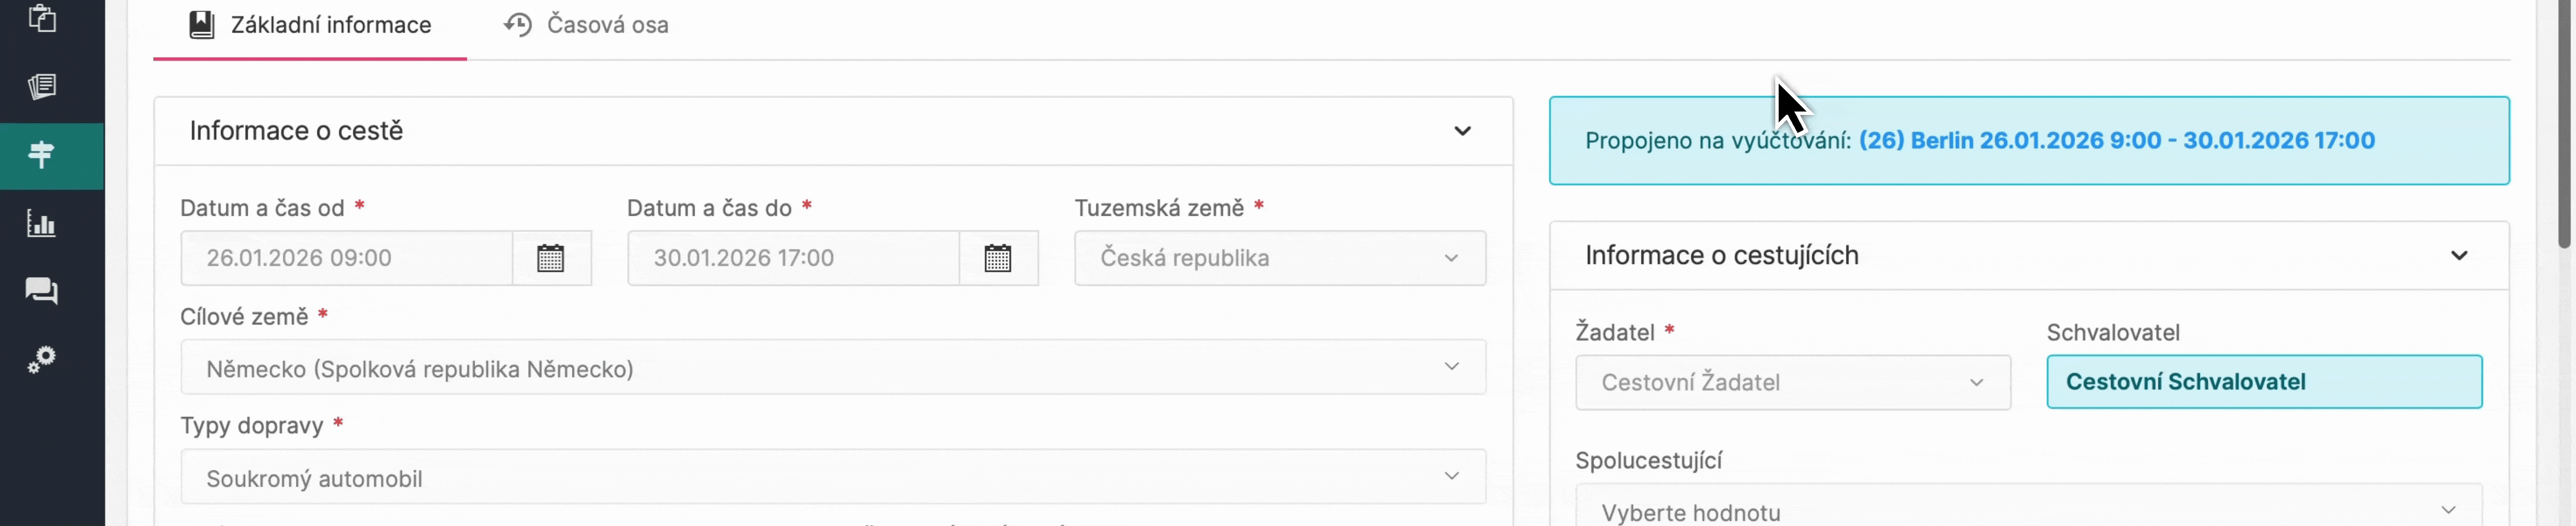Image resolution: width=2576 pixels, height=526 pixels.
Task: Open the calendar picker for 'Datum a čas od'
Action: [552, 258]
